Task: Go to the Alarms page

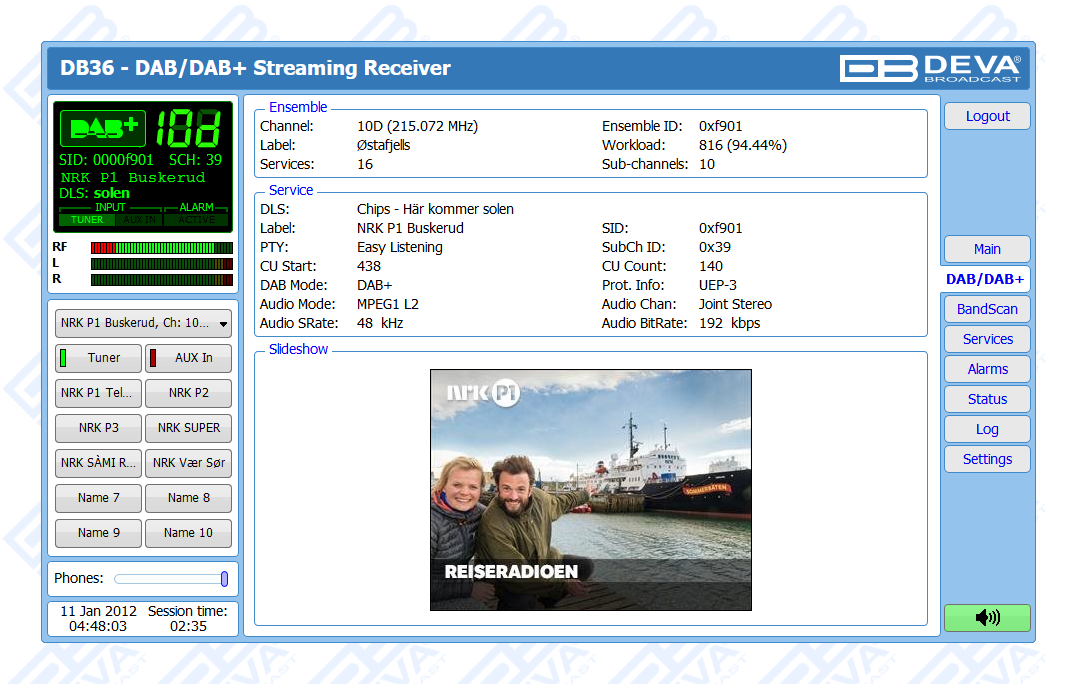Action: click(x=986, y=369)
